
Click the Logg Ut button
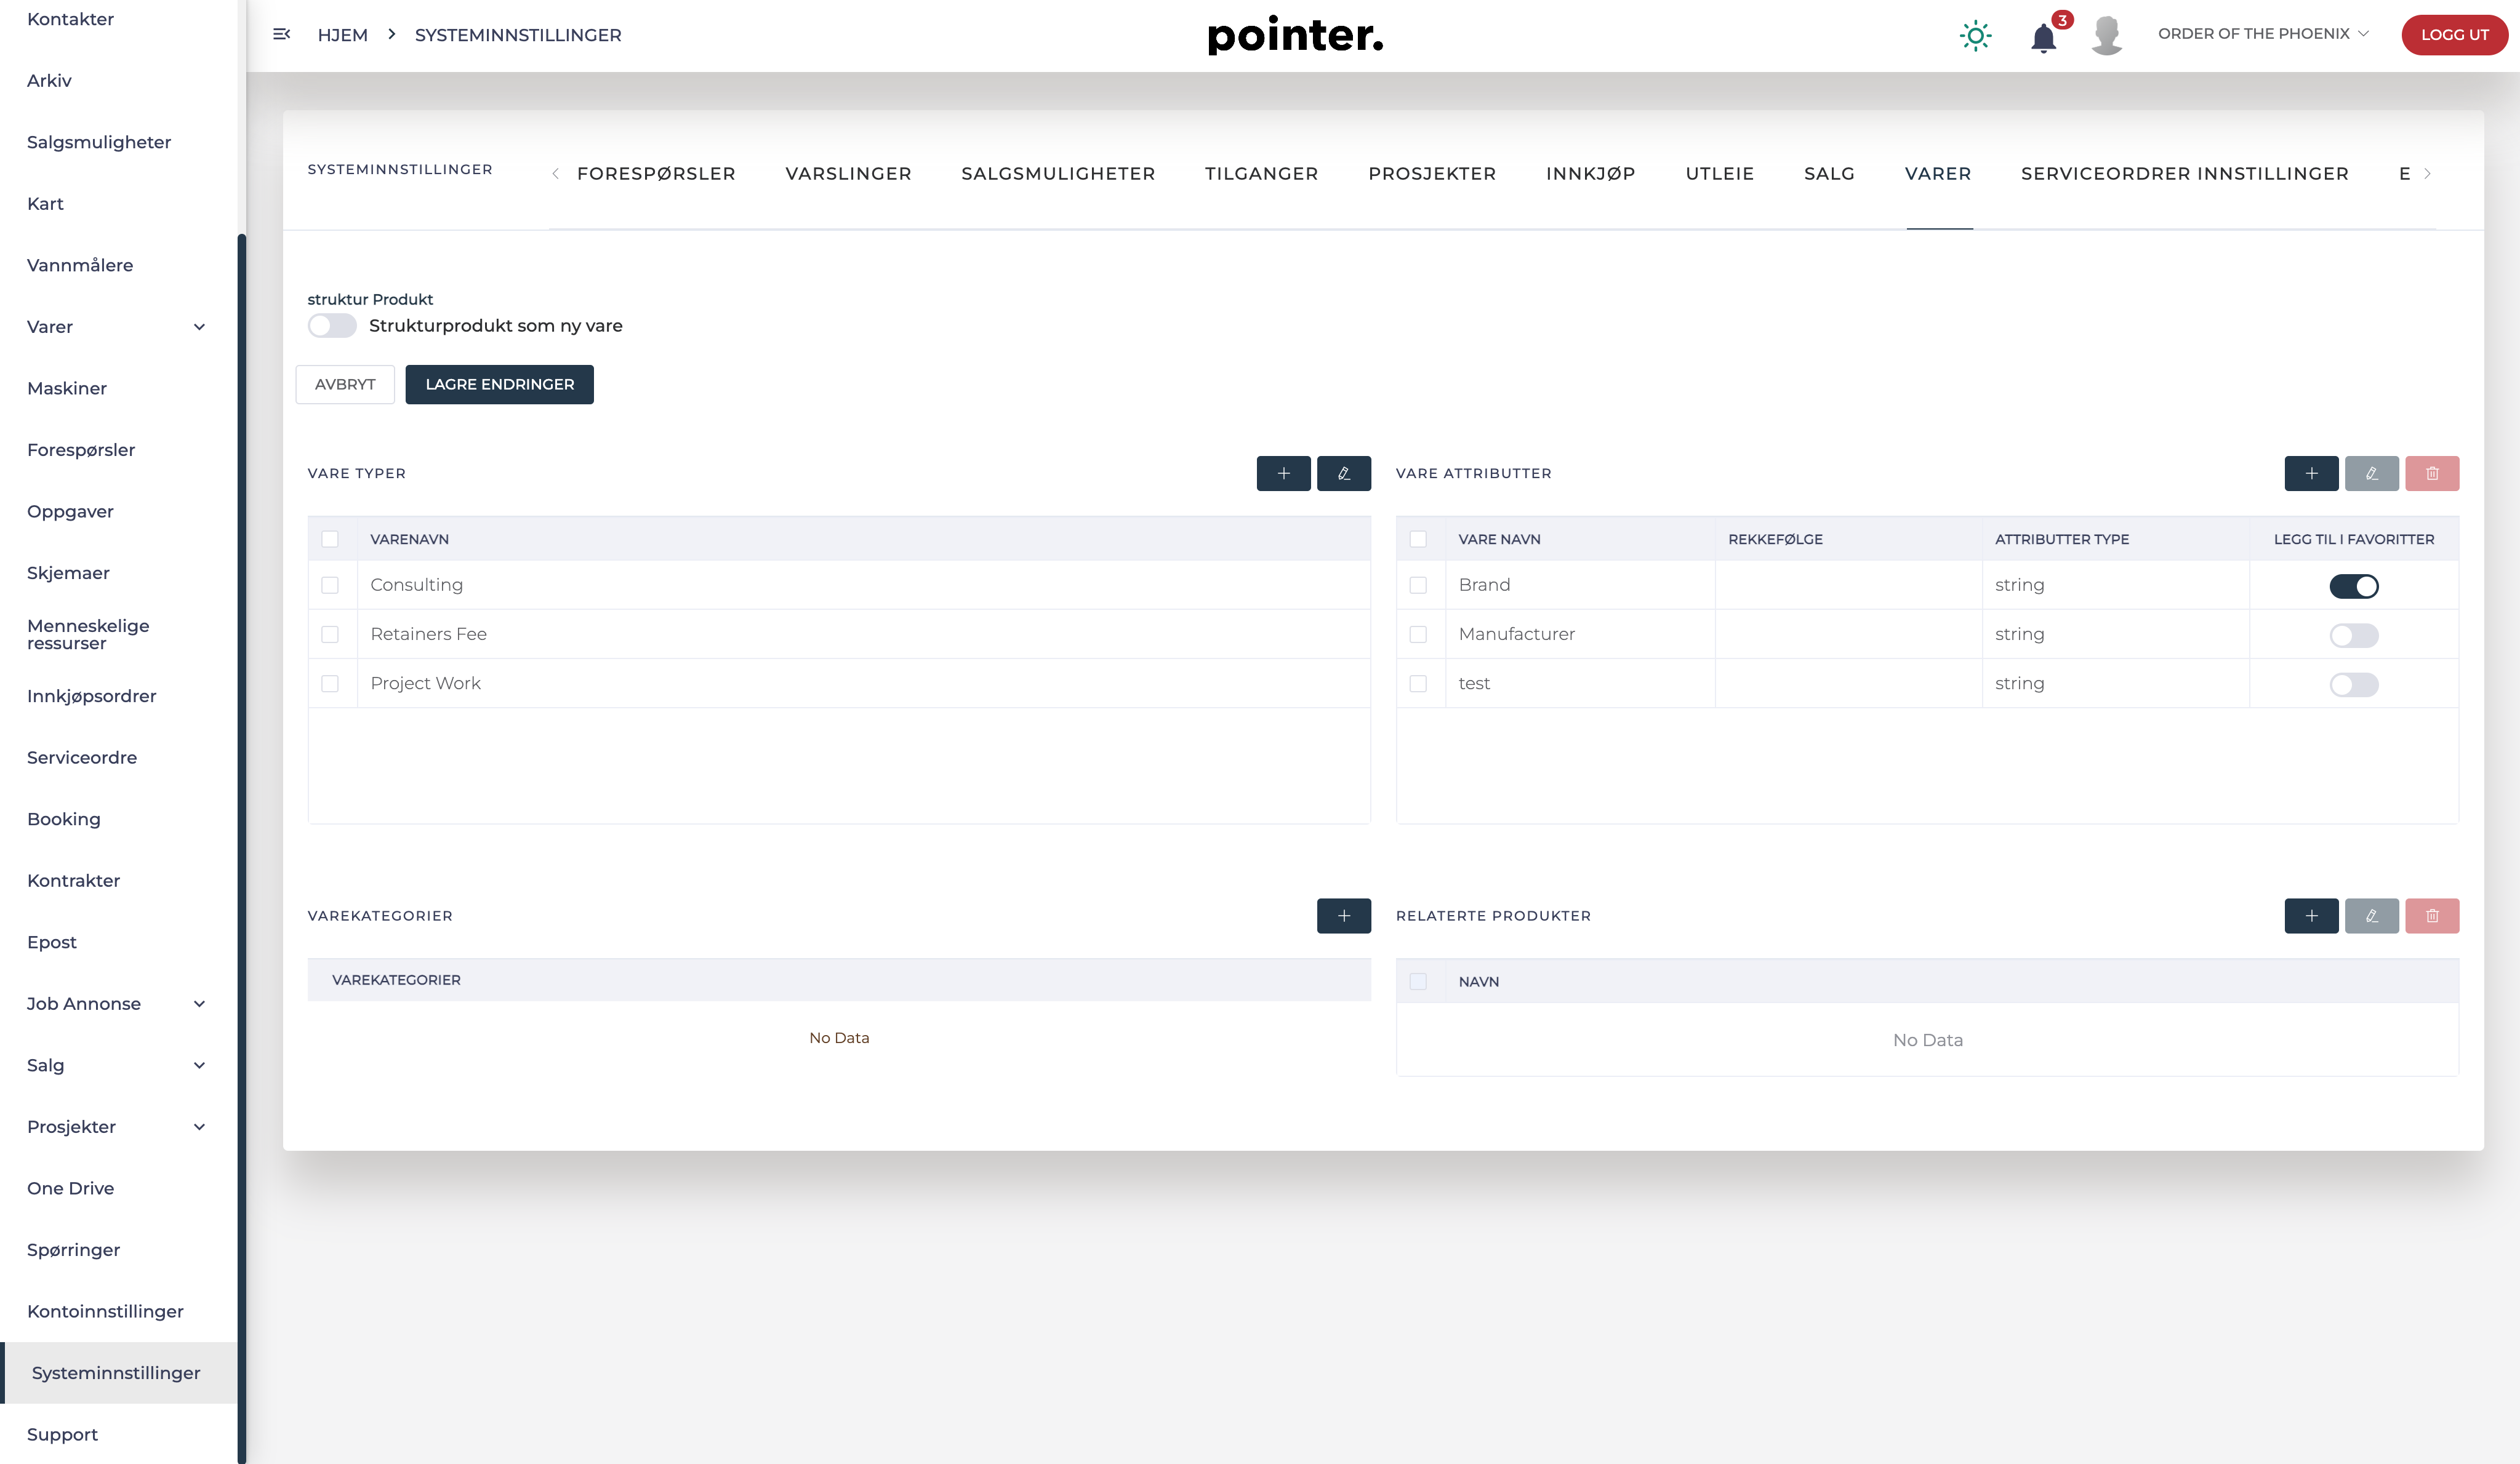coord(2454,35)
